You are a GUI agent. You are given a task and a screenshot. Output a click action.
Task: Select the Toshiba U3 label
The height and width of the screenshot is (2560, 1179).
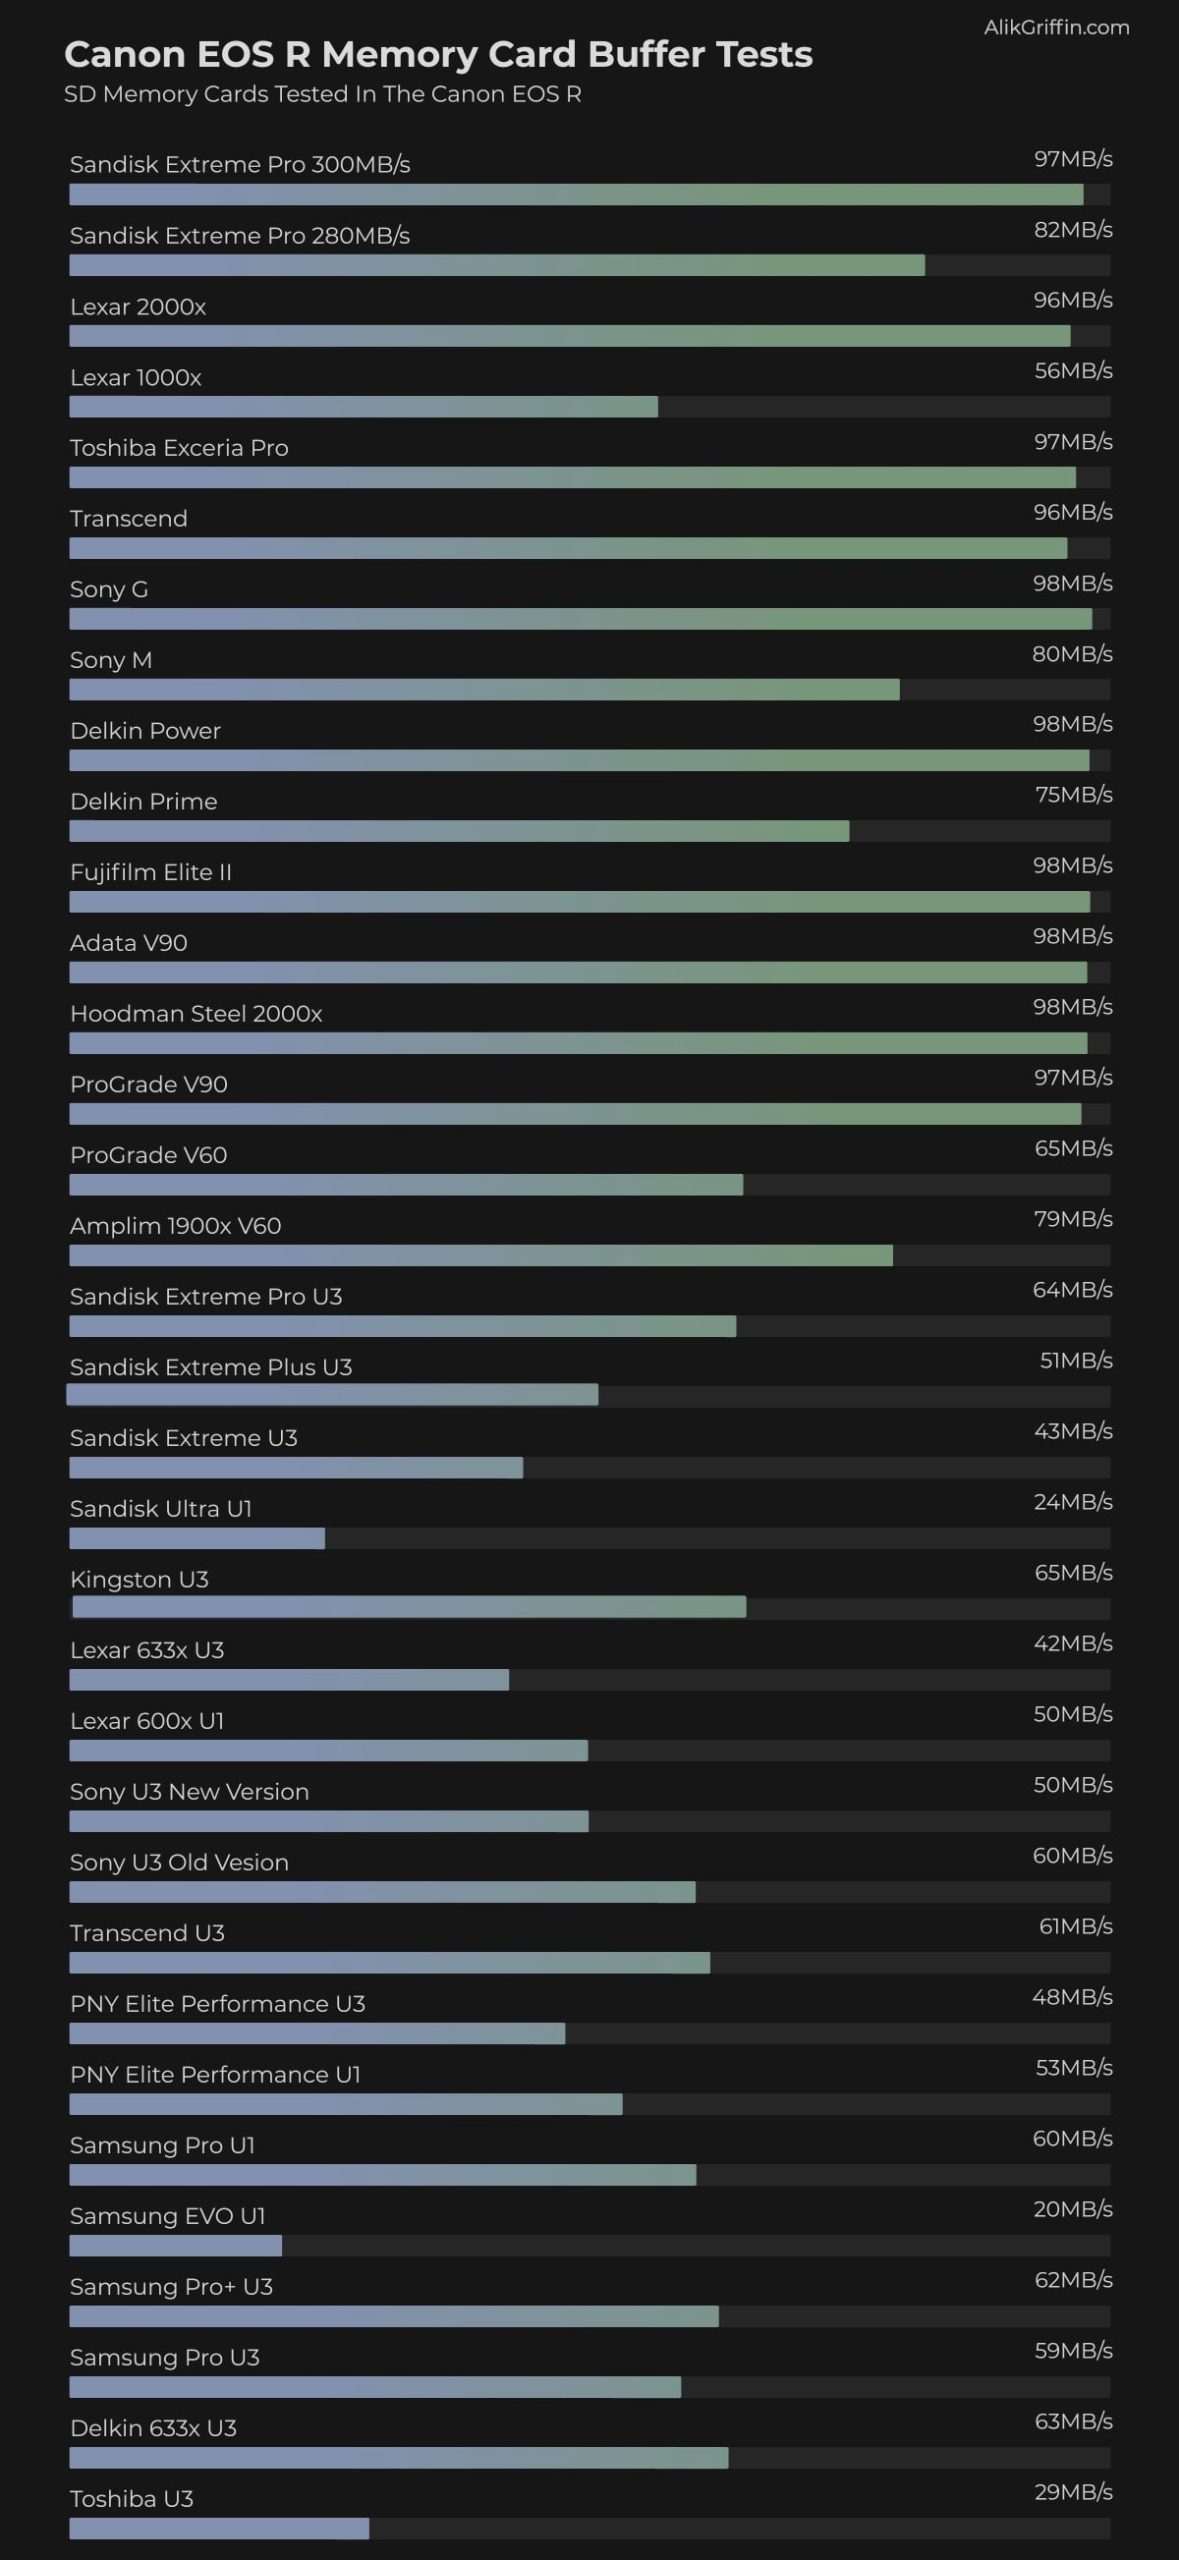tap(131, 2499)
